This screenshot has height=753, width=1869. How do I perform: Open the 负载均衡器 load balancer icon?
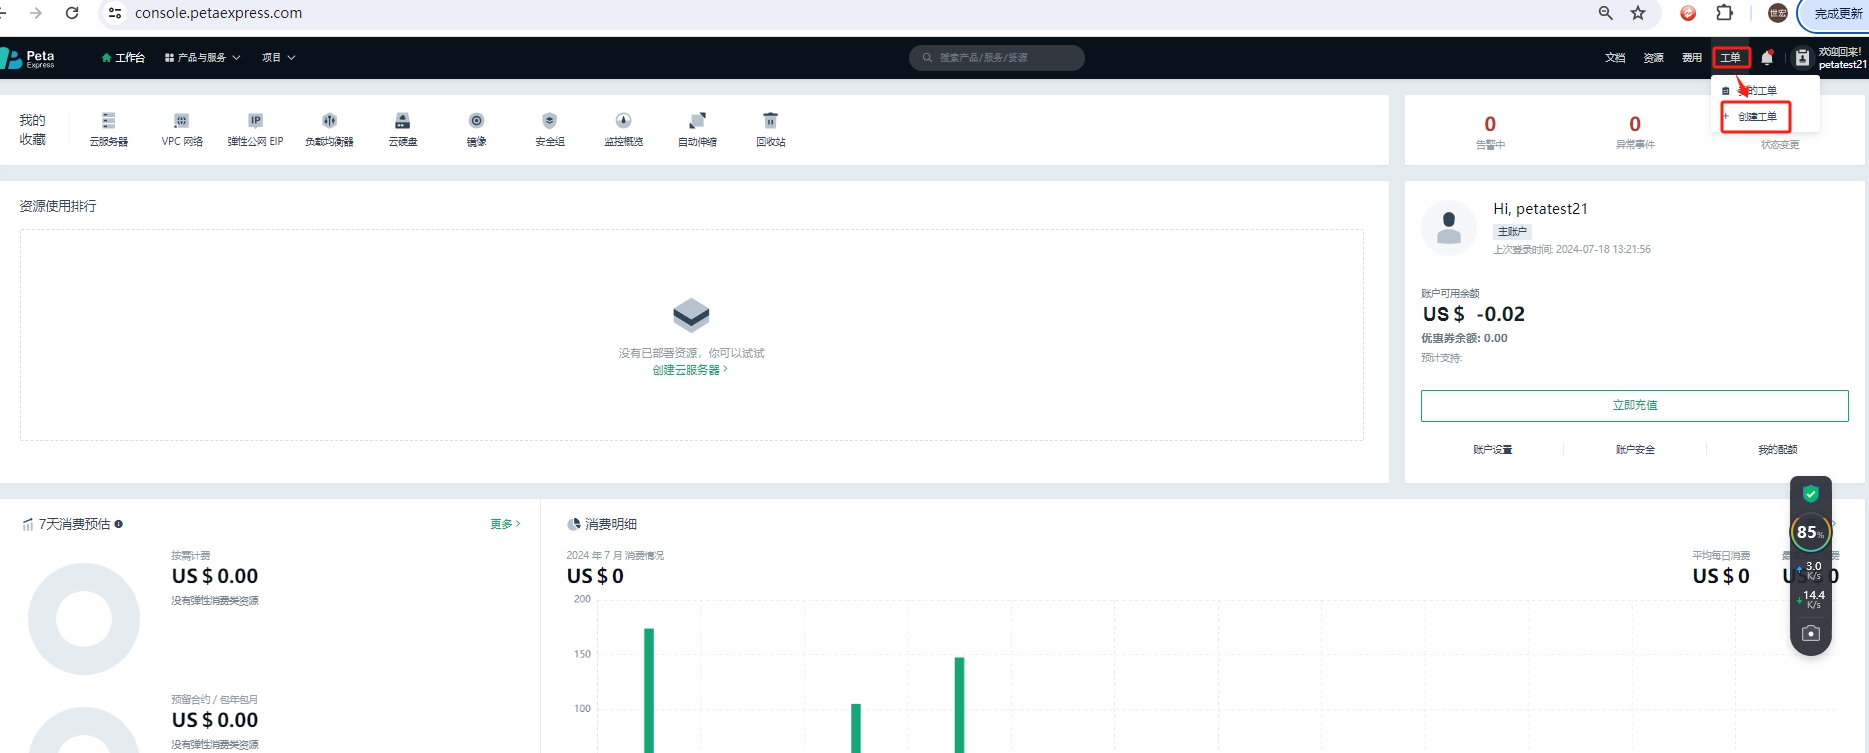point(330,121)
